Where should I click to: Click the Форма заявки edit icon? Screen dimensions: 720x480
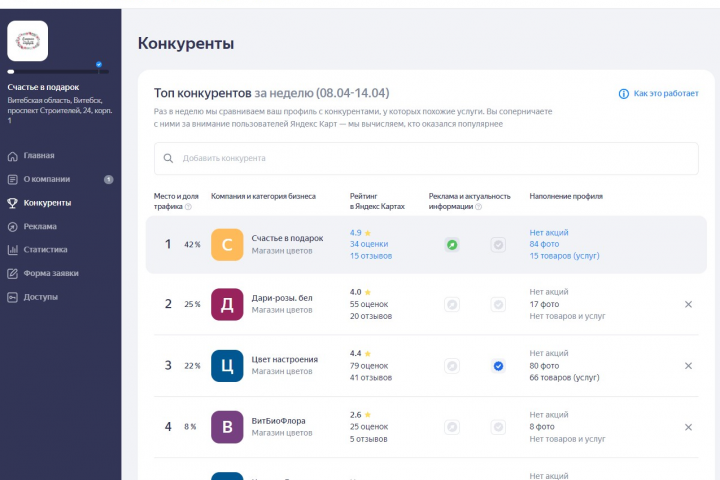(12, 274)
